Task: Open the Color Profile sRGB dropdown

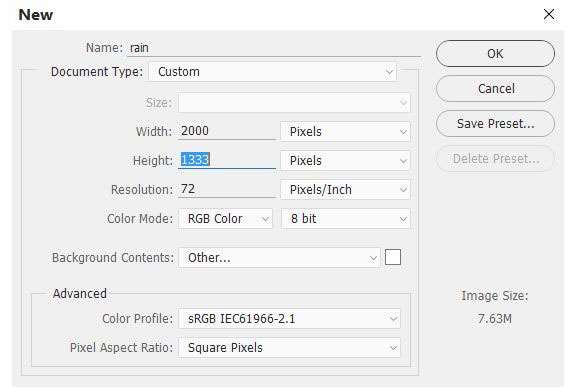Action: [289, 319]
